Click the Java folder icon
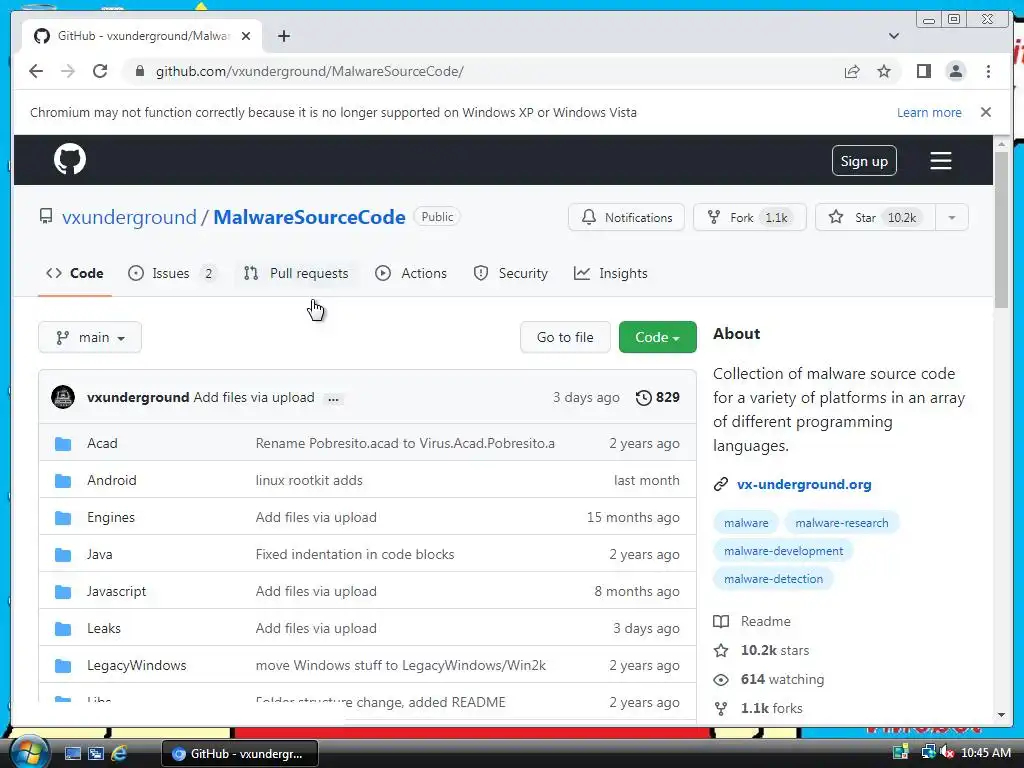 coord(63,555)
